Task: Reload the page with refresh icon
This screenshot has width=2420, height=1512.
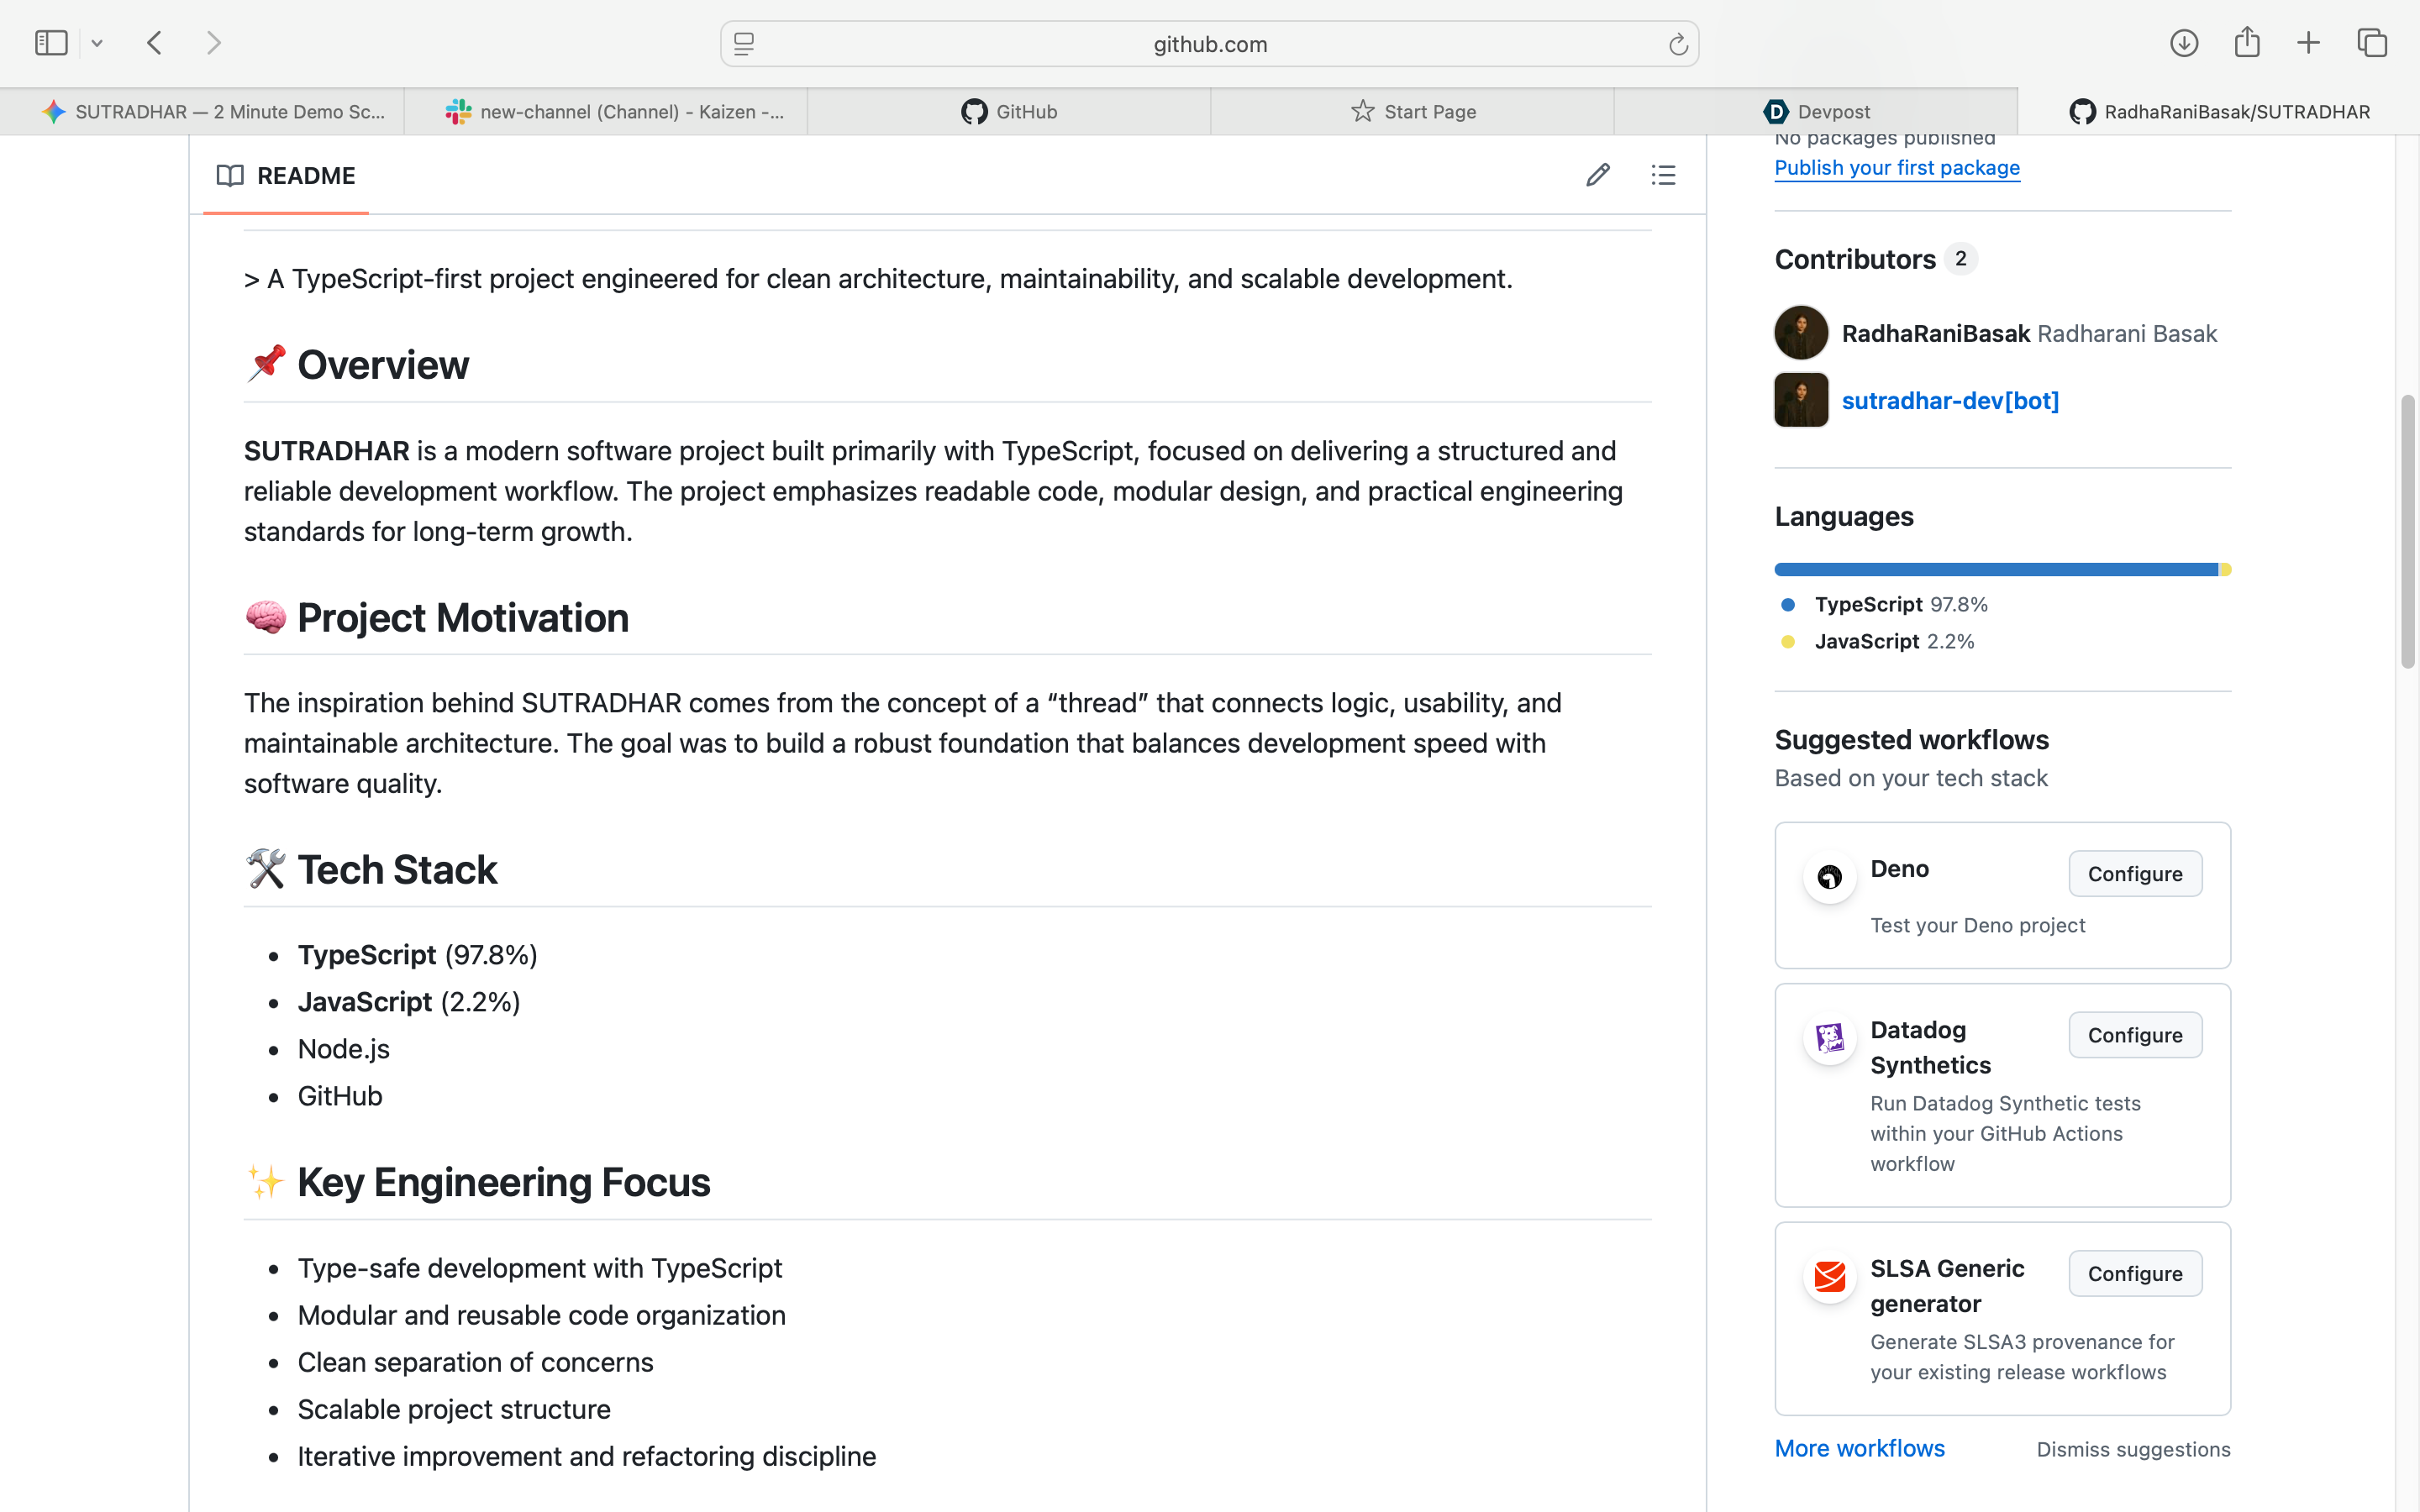Action: pos(1677,44)
